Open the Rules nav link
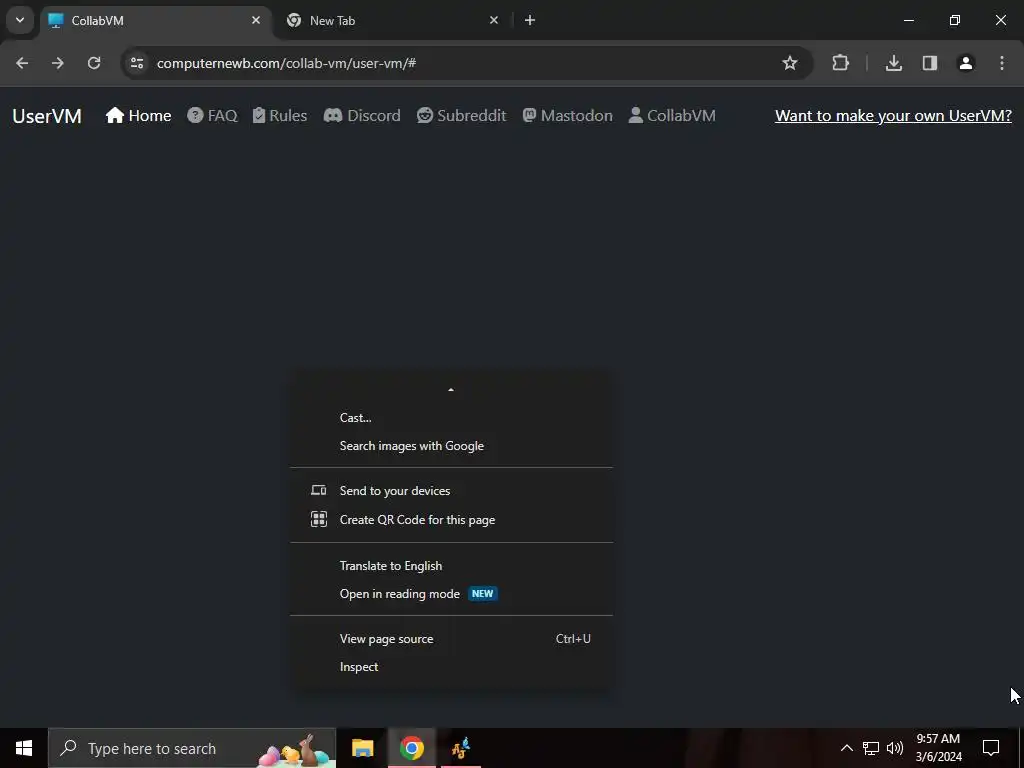 tap(280, 116)
